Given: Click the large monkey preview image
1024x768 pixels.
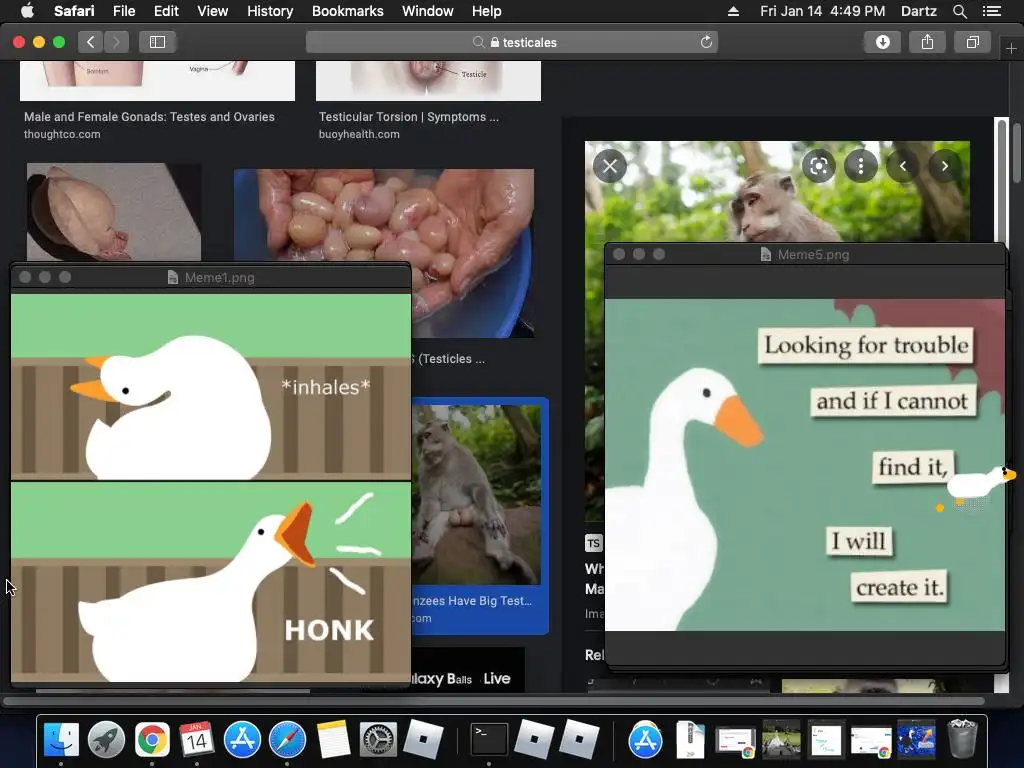Looking at the screenshot, I should coord(777,191).
